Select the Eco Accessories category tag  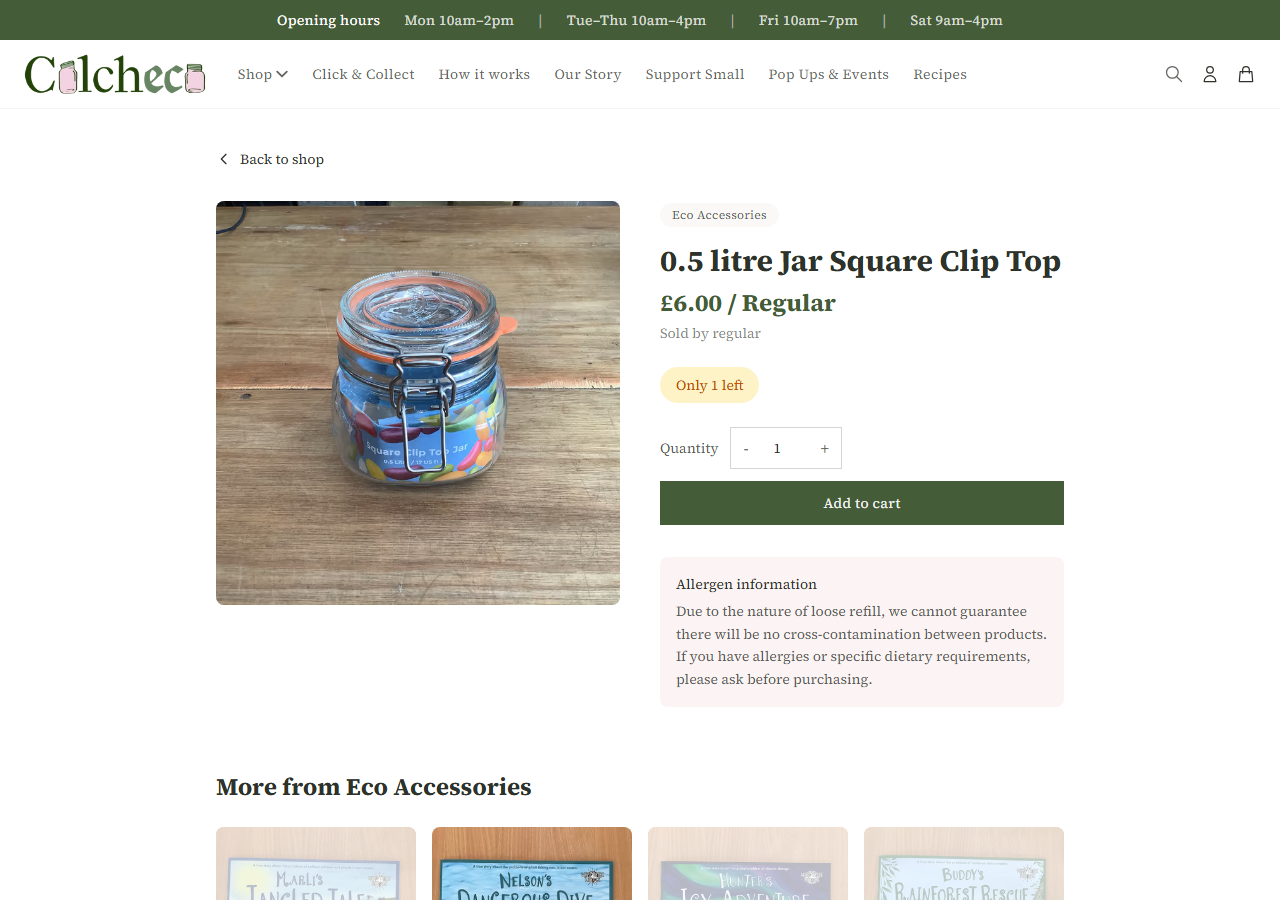[719, 215]
